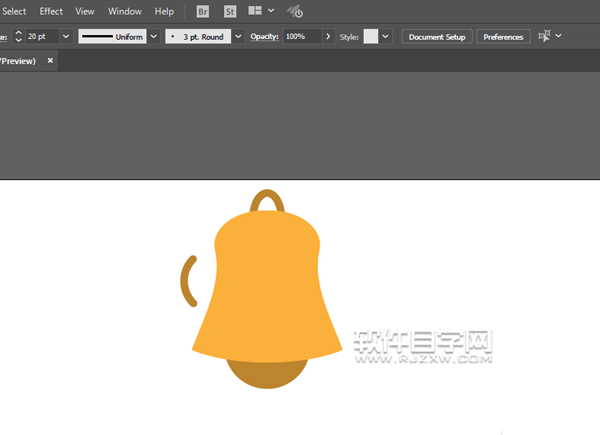600x435 pixels.
Task: Expand the arrange documents dropdown arrow
Action: coord(272,12)
